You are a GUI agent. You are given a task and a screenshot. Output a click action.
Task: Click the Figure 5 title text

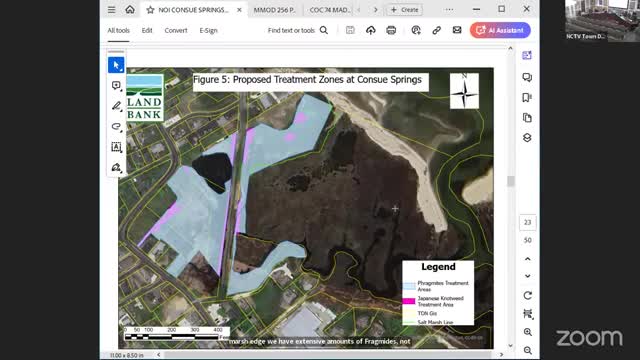pos(307,80)
